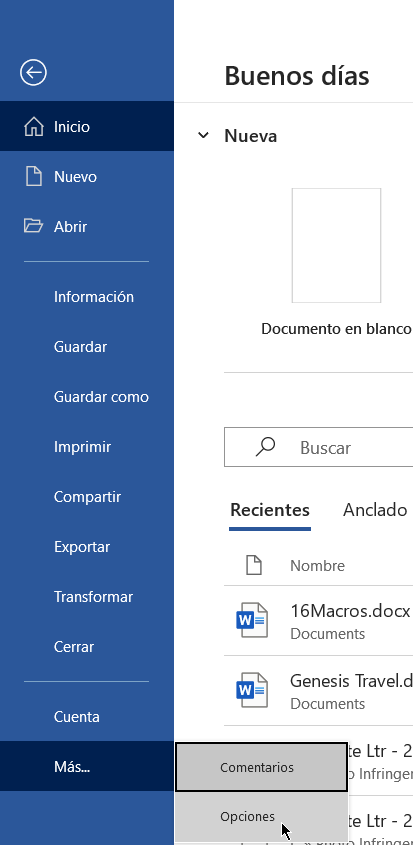Viewport: 413px width, 845px height.
Task: Open Guardar como
Action: [x=101, y=397]
